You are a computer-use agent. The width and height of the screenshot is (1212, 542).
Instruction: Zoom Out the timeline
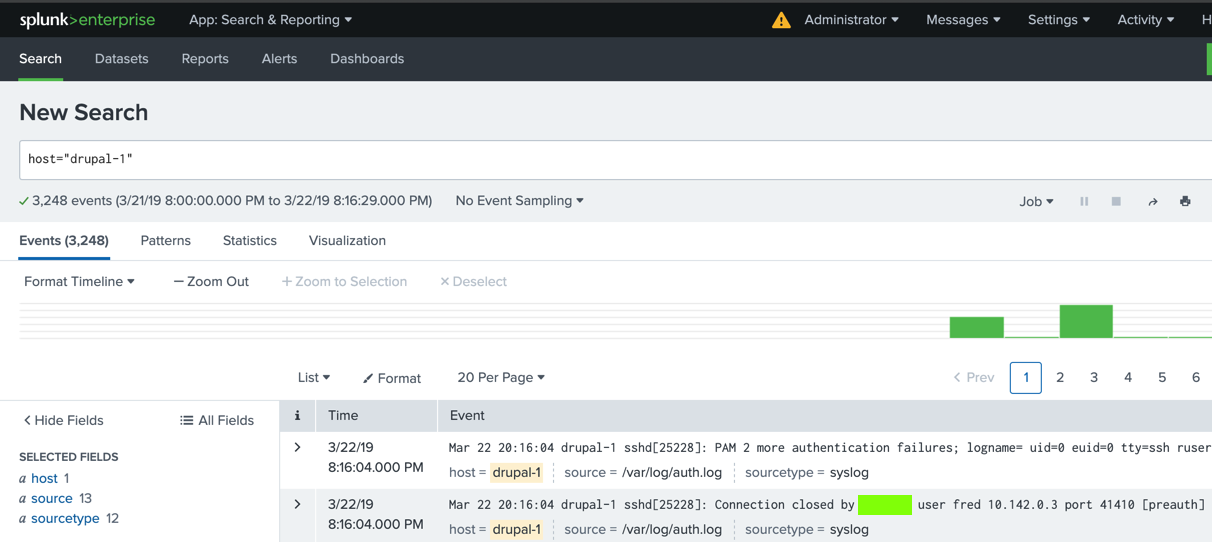(211, 282)
